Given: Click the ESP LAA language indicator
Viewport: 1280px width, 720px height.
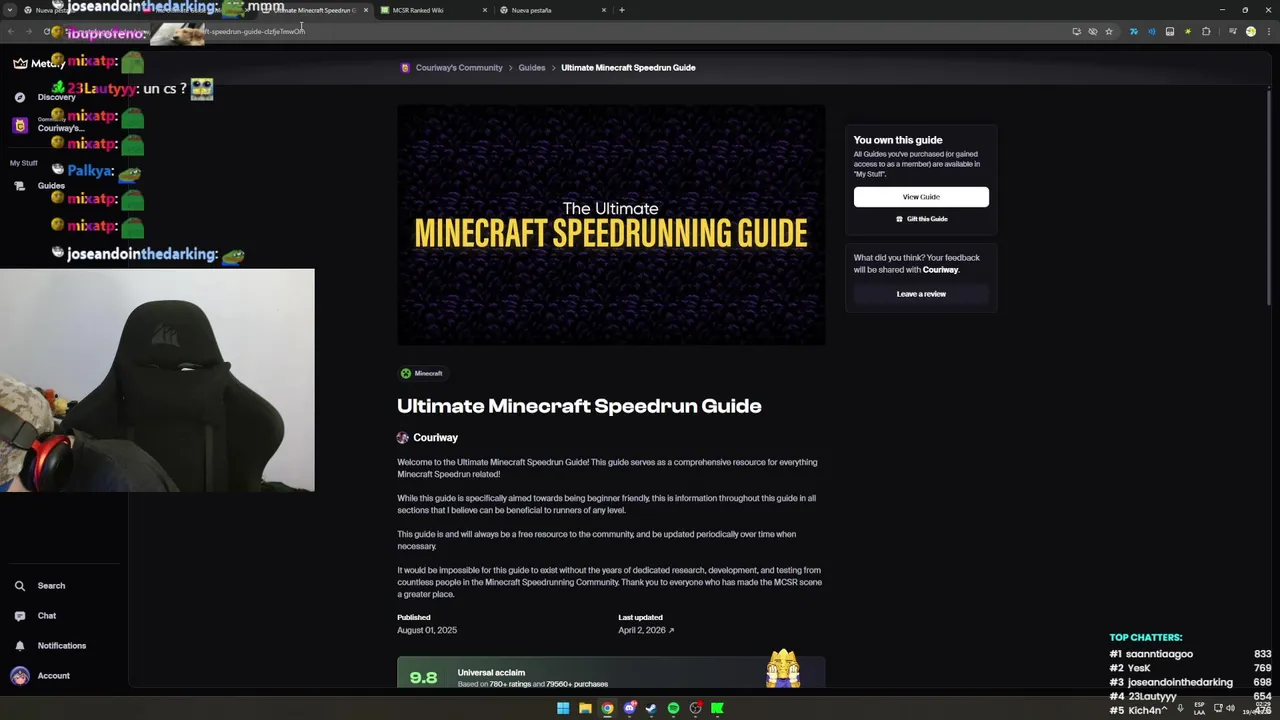Looking at the screenshot, I should (1198, 708).
